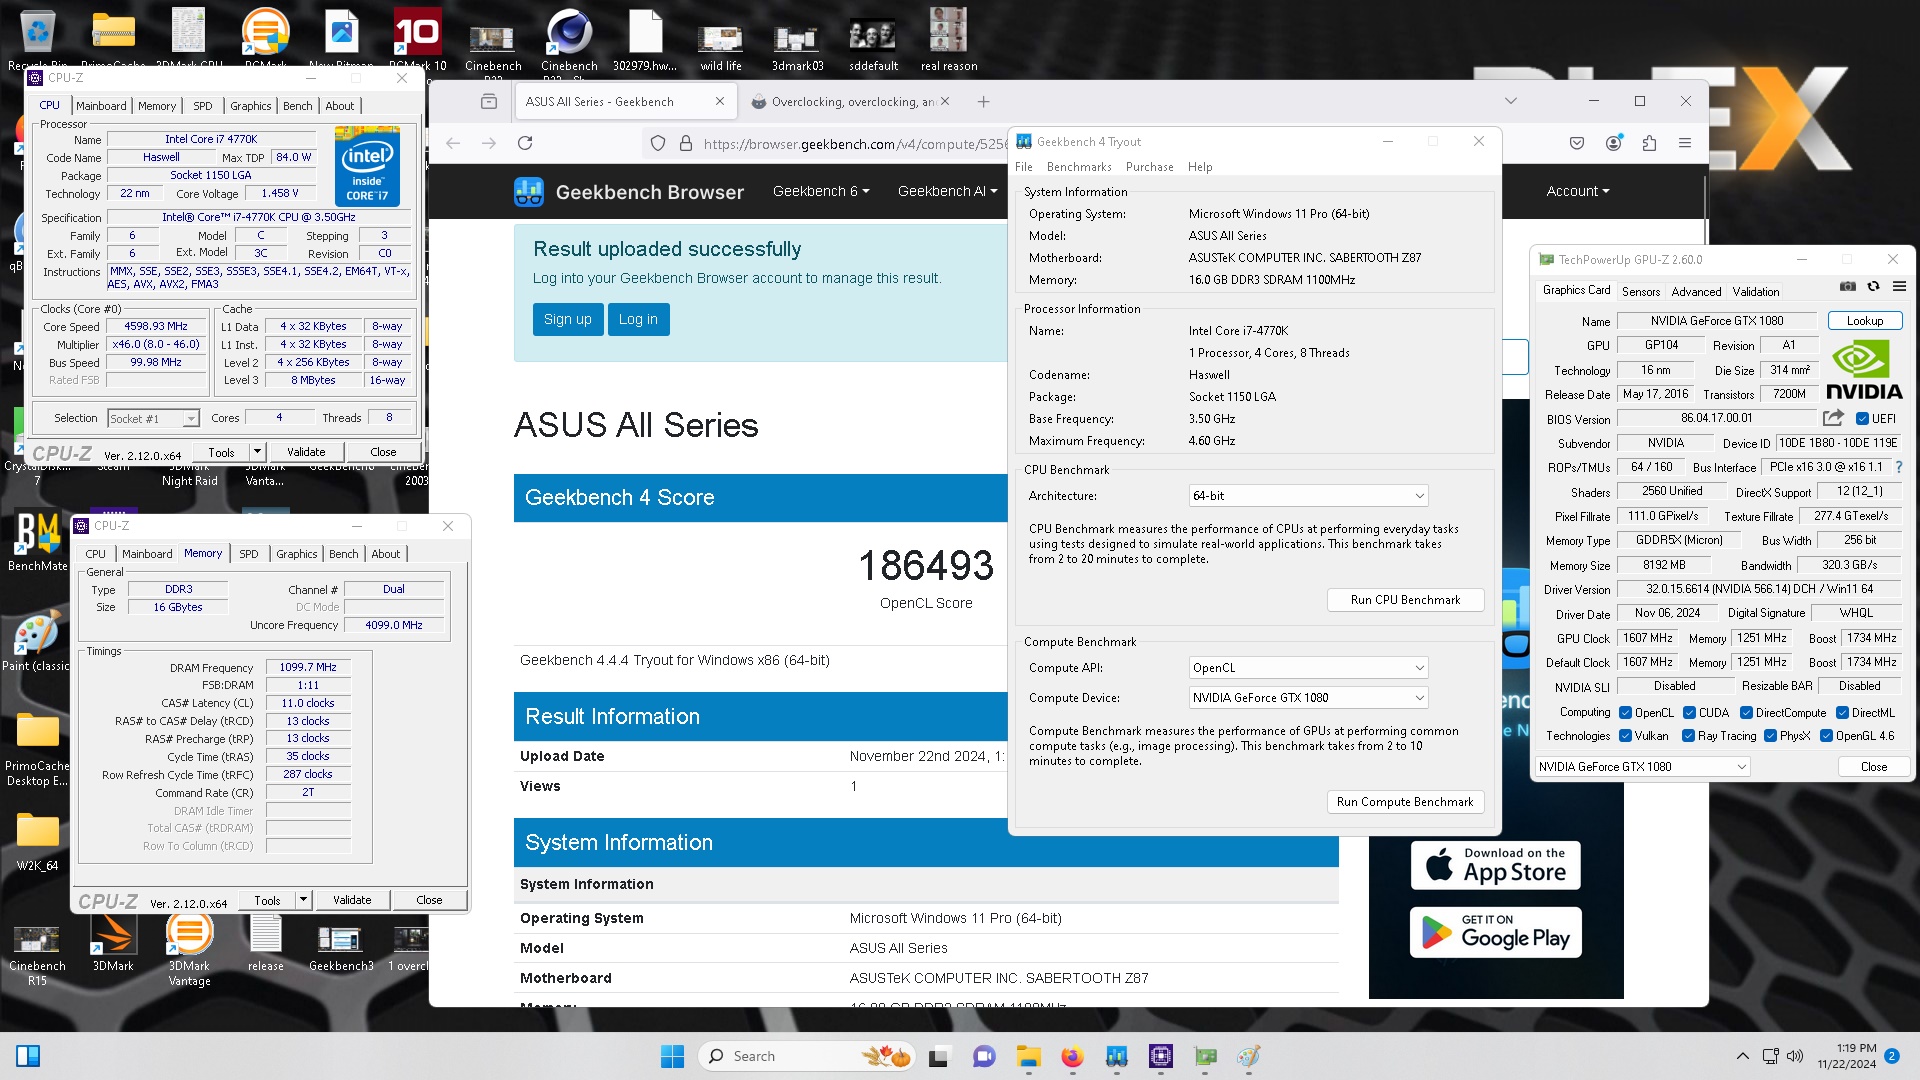
Task: Open the GPU-Z hamburger menu icon
Action: tap(1899, 287)
